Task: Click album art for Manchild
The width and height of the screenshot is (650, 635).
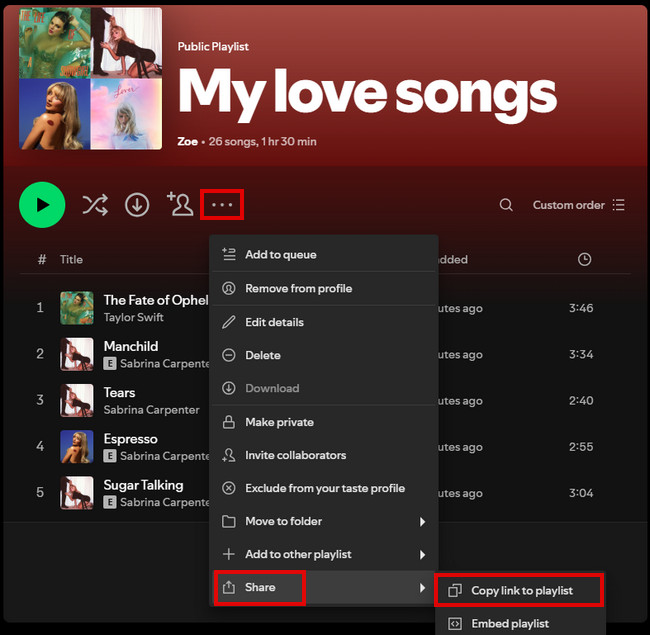Action: coord(77,354)
